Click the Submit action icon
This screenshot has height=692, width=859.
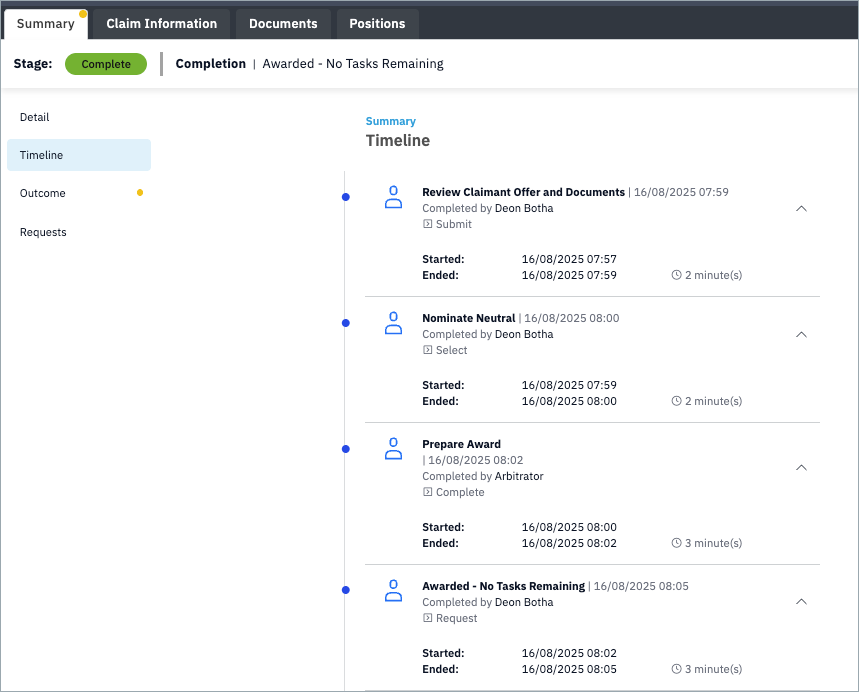[x=427, y=224]
